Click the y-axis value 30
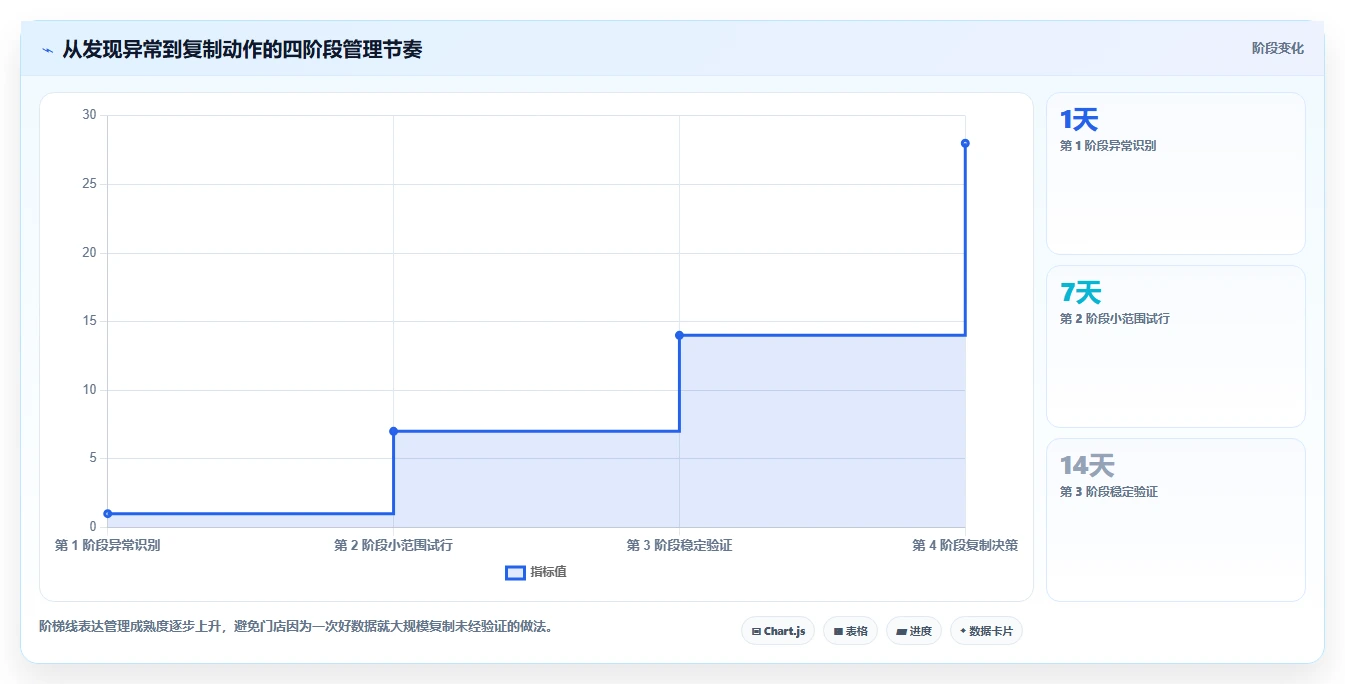 (x=89, y=115)
